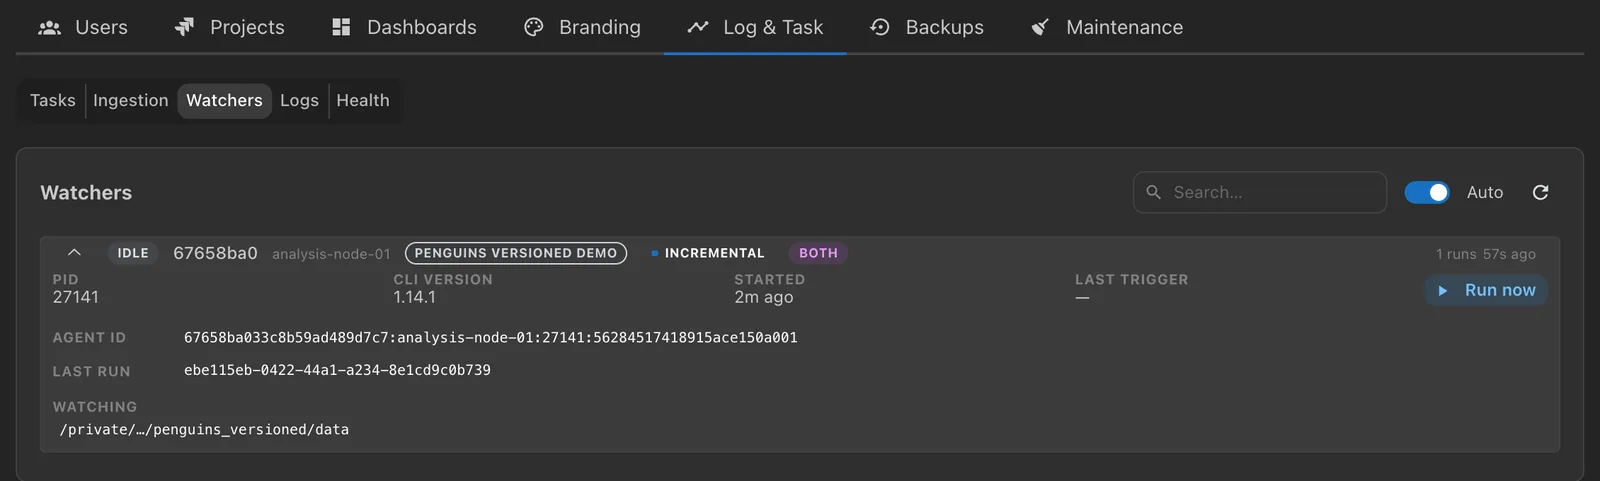Image resolution: width=1600 pixels, height=481 pixels.
Task: Click the Run now play icon
Action: click(x=1443, y=290)
